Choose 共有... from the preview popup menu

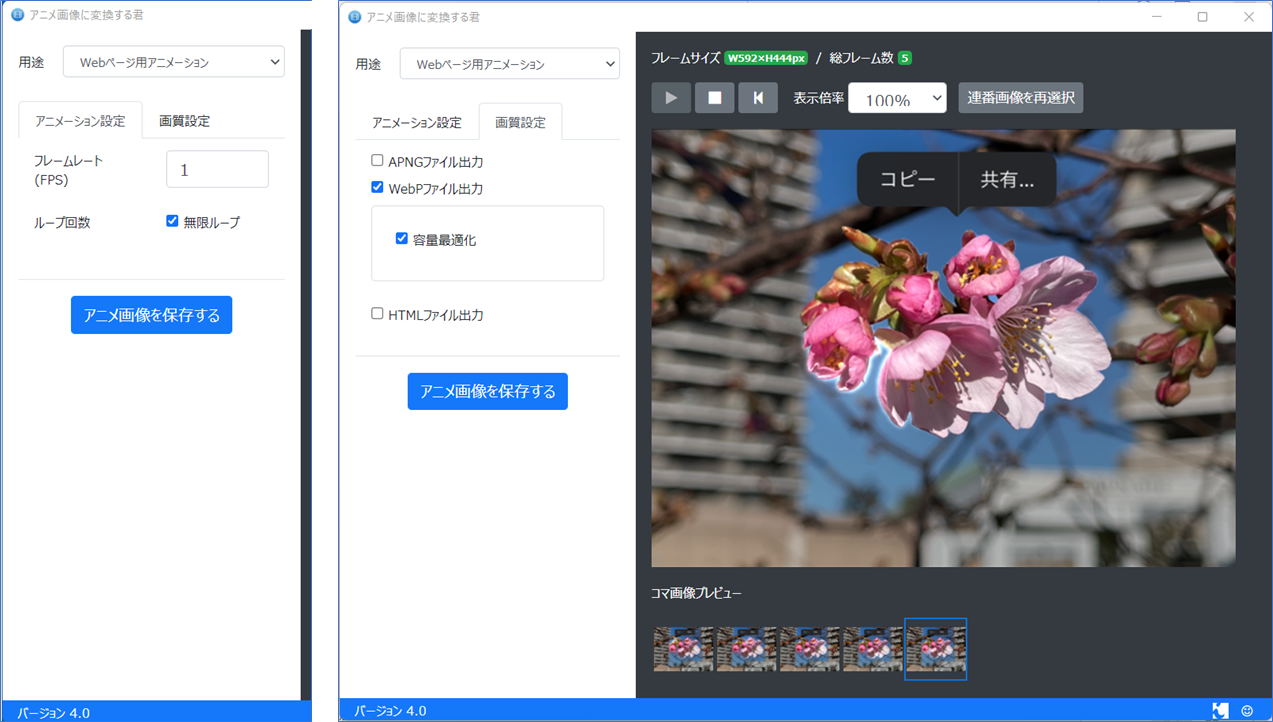(x=1005, y=180)
